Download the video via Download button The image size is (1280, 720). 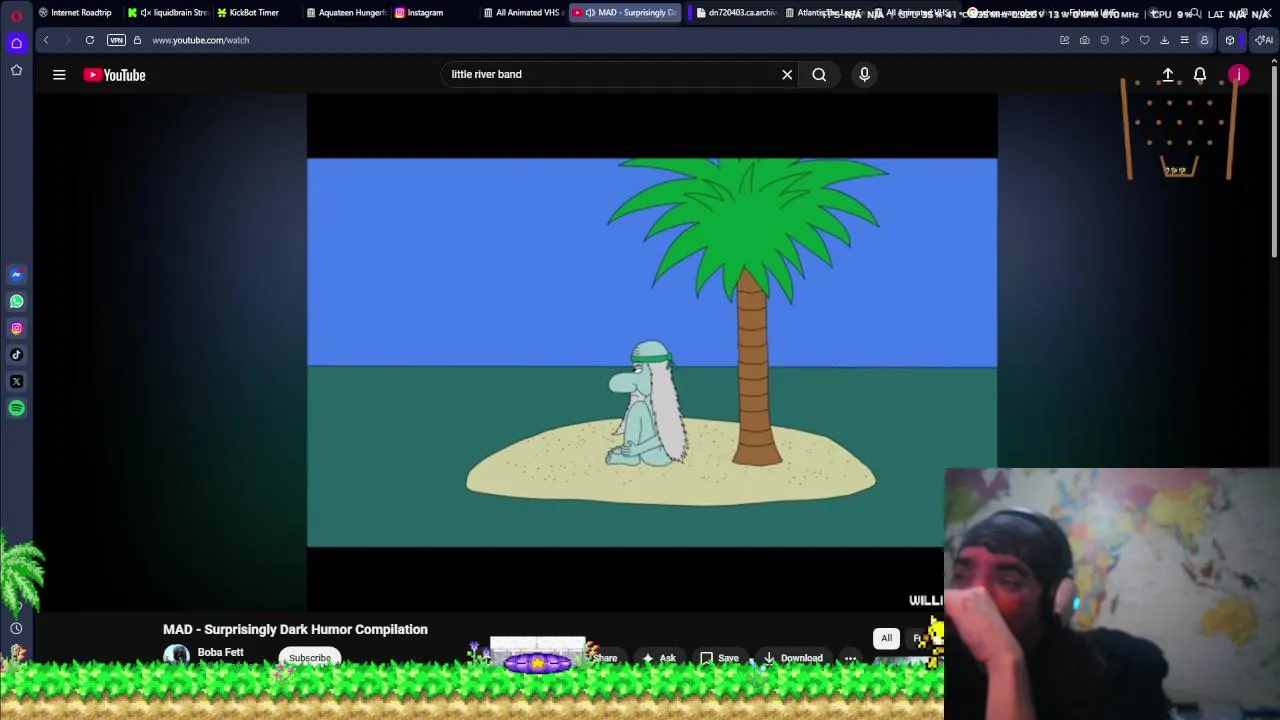click(x=792, y=658)
